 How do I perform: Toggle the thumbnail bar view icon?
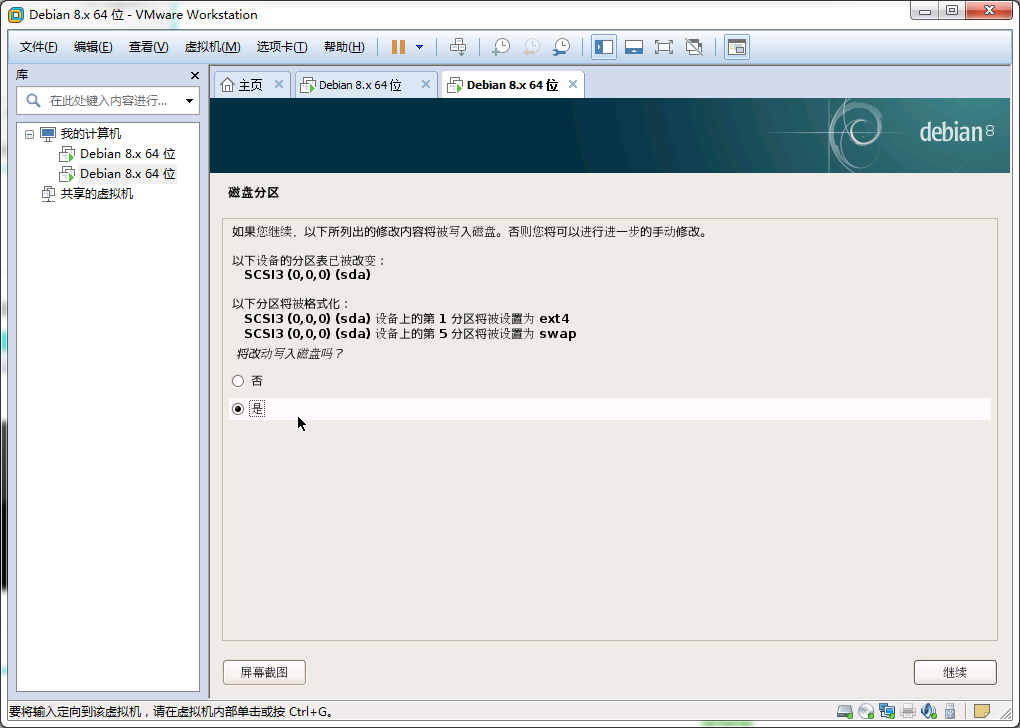tap(634, 47)
